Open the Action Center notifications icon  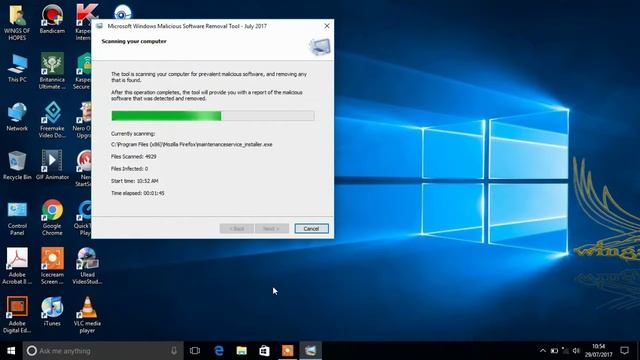pos(624,351)
